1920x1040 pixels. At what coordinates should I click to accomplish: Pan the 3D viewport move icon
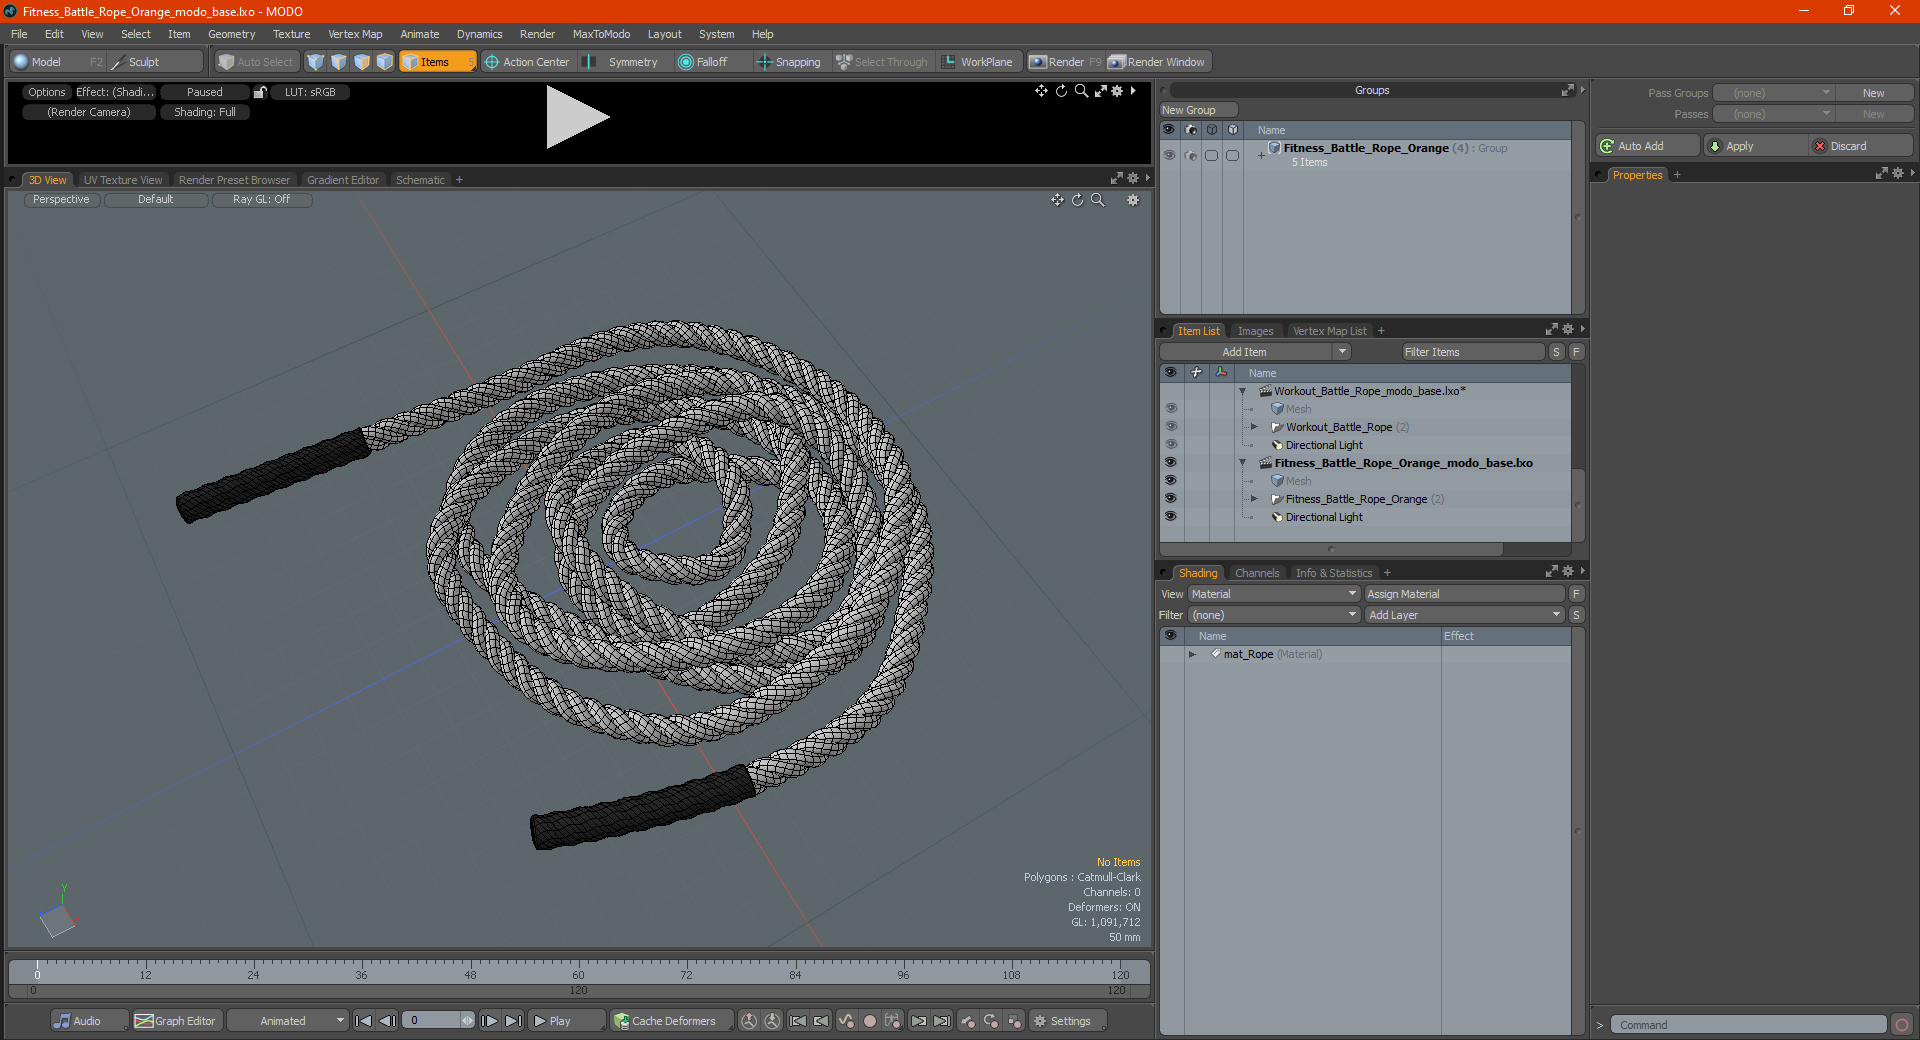[x=1057, y=200]
